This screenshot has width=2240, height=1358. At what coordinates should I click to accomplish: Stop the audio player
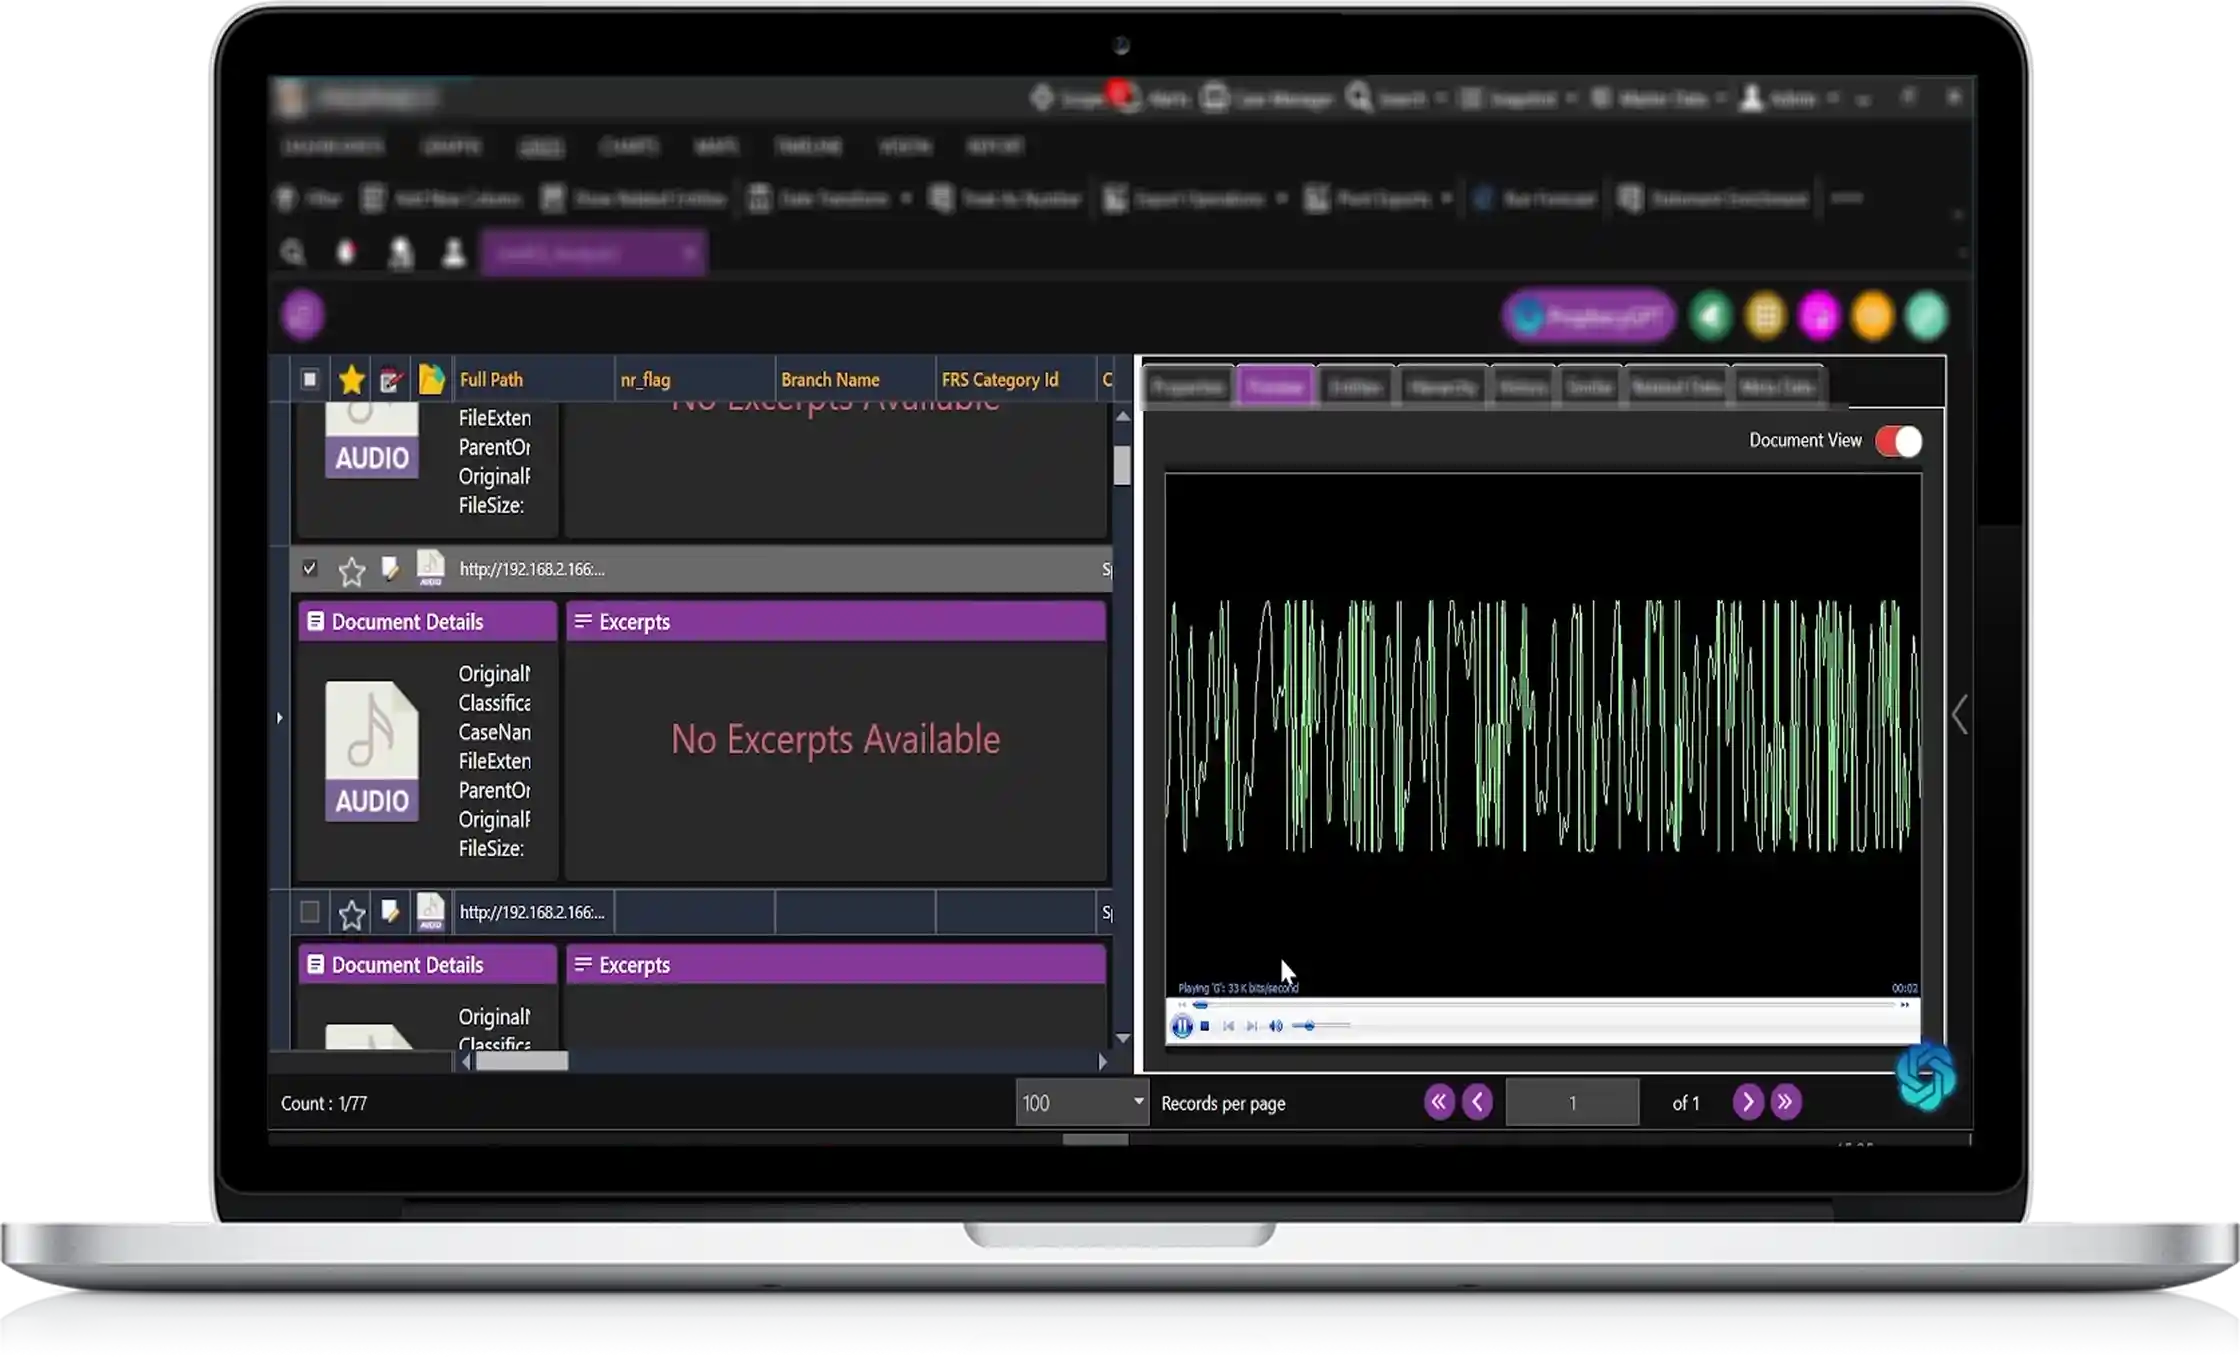coord(1205,1026)
